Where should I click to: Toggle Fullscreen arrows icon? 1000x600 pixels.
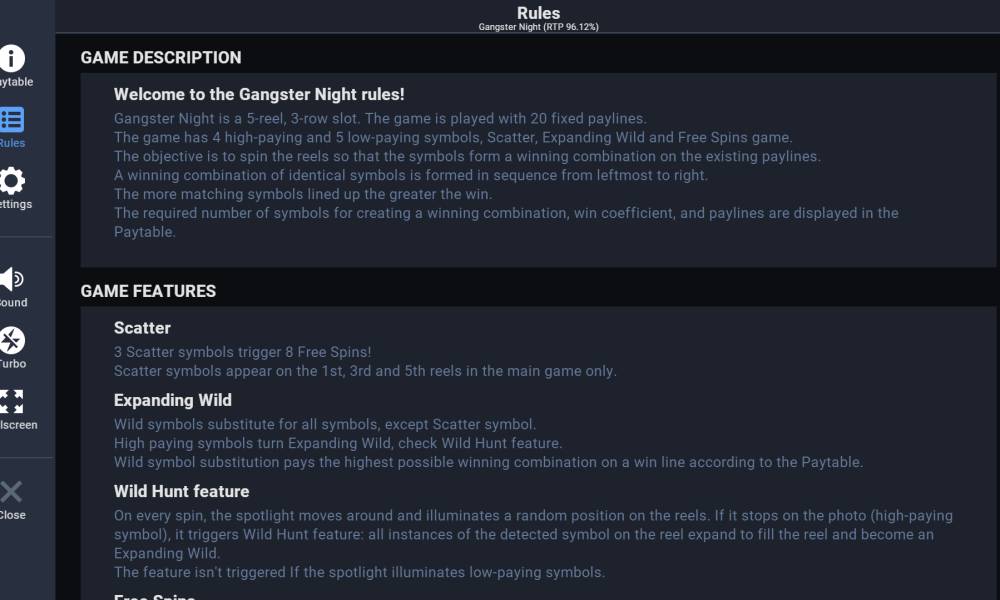[x=11, y=402]
